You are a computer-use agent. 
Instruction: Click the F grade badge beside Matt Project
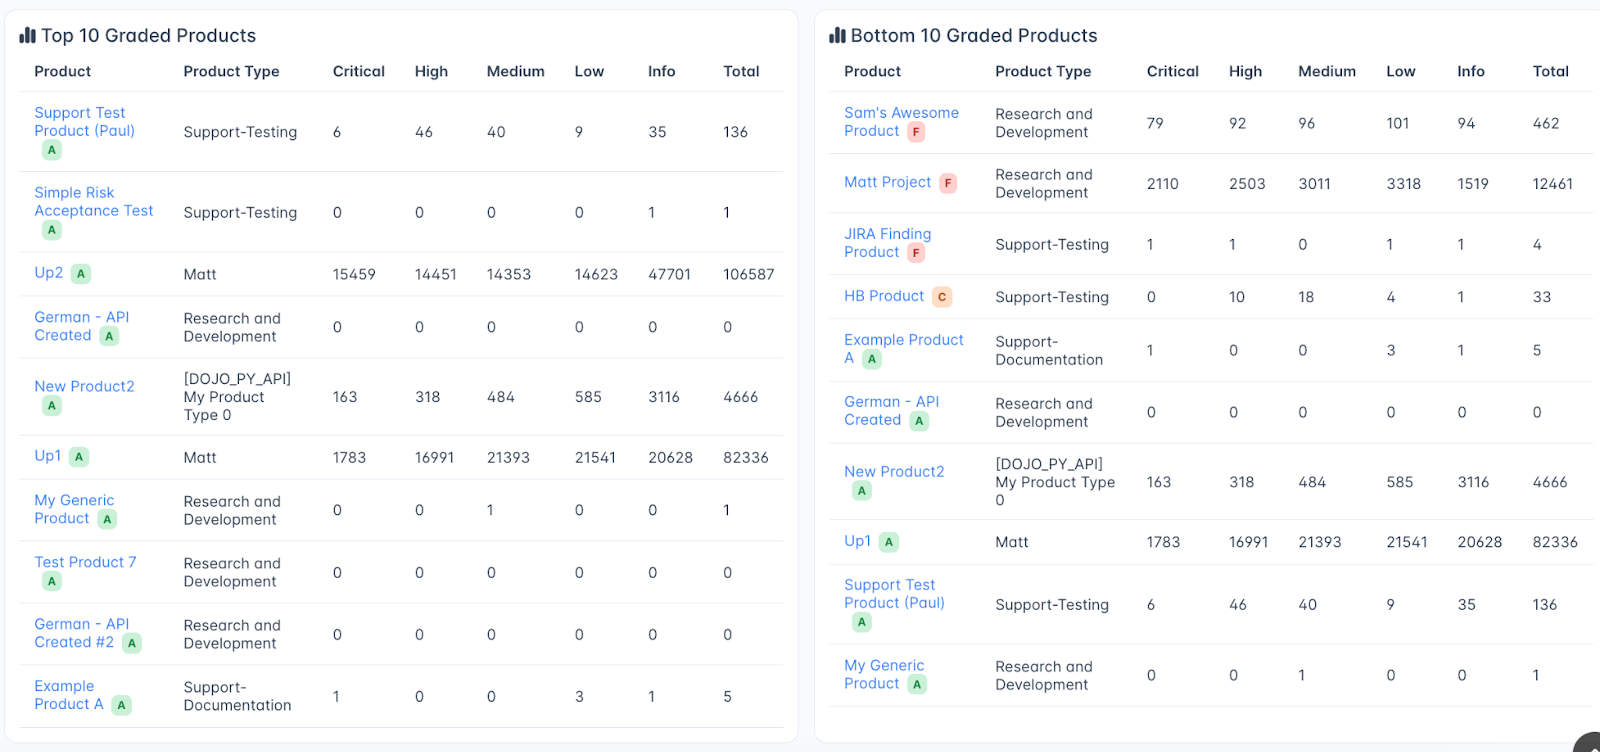pos(948,183)
